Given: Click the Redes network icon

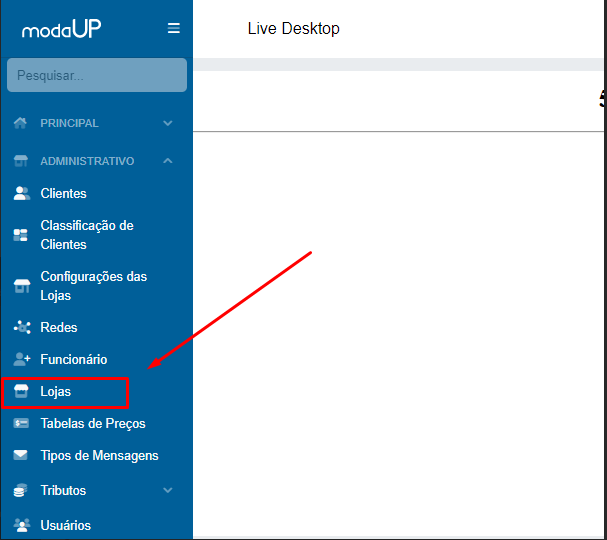Looking at the screenshot, I should [22, 327].
